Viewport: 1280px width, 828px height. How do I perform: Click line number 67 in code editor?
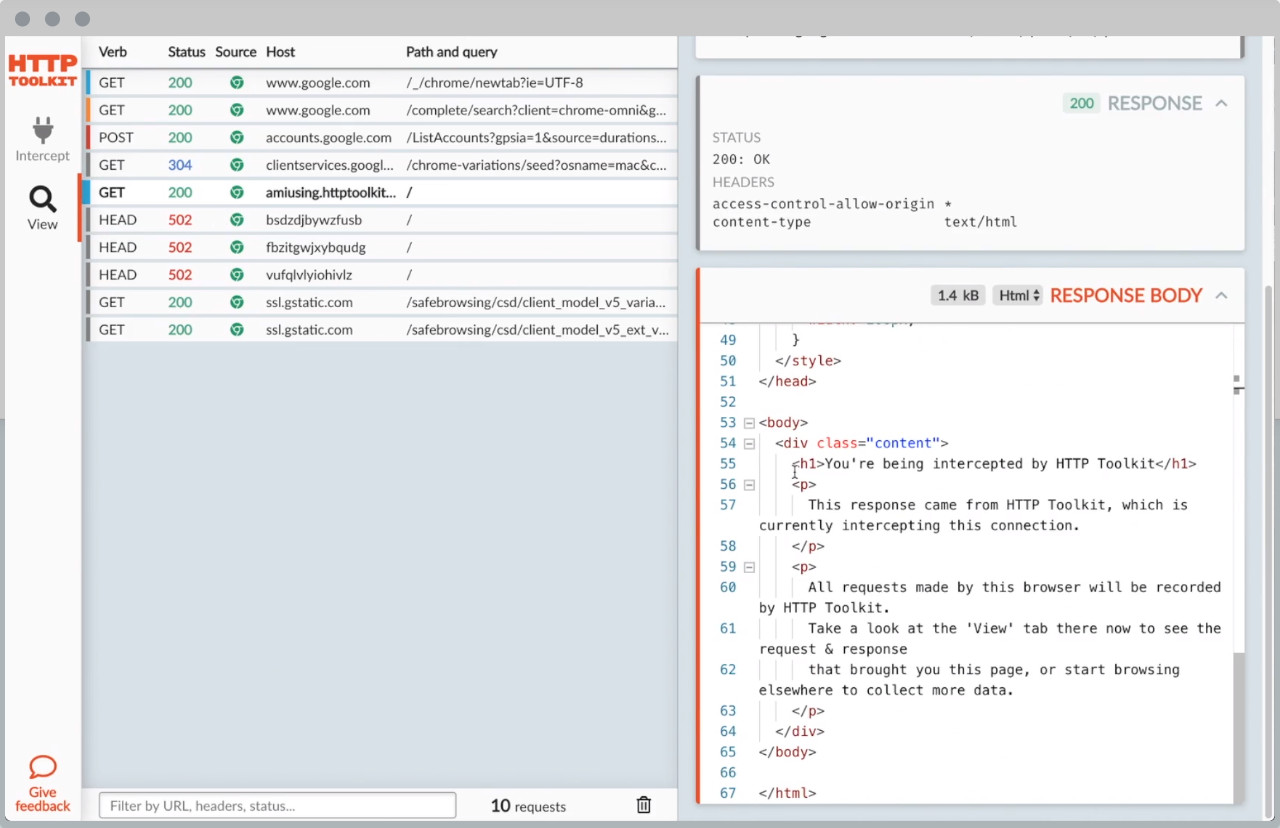click(727, 793)
